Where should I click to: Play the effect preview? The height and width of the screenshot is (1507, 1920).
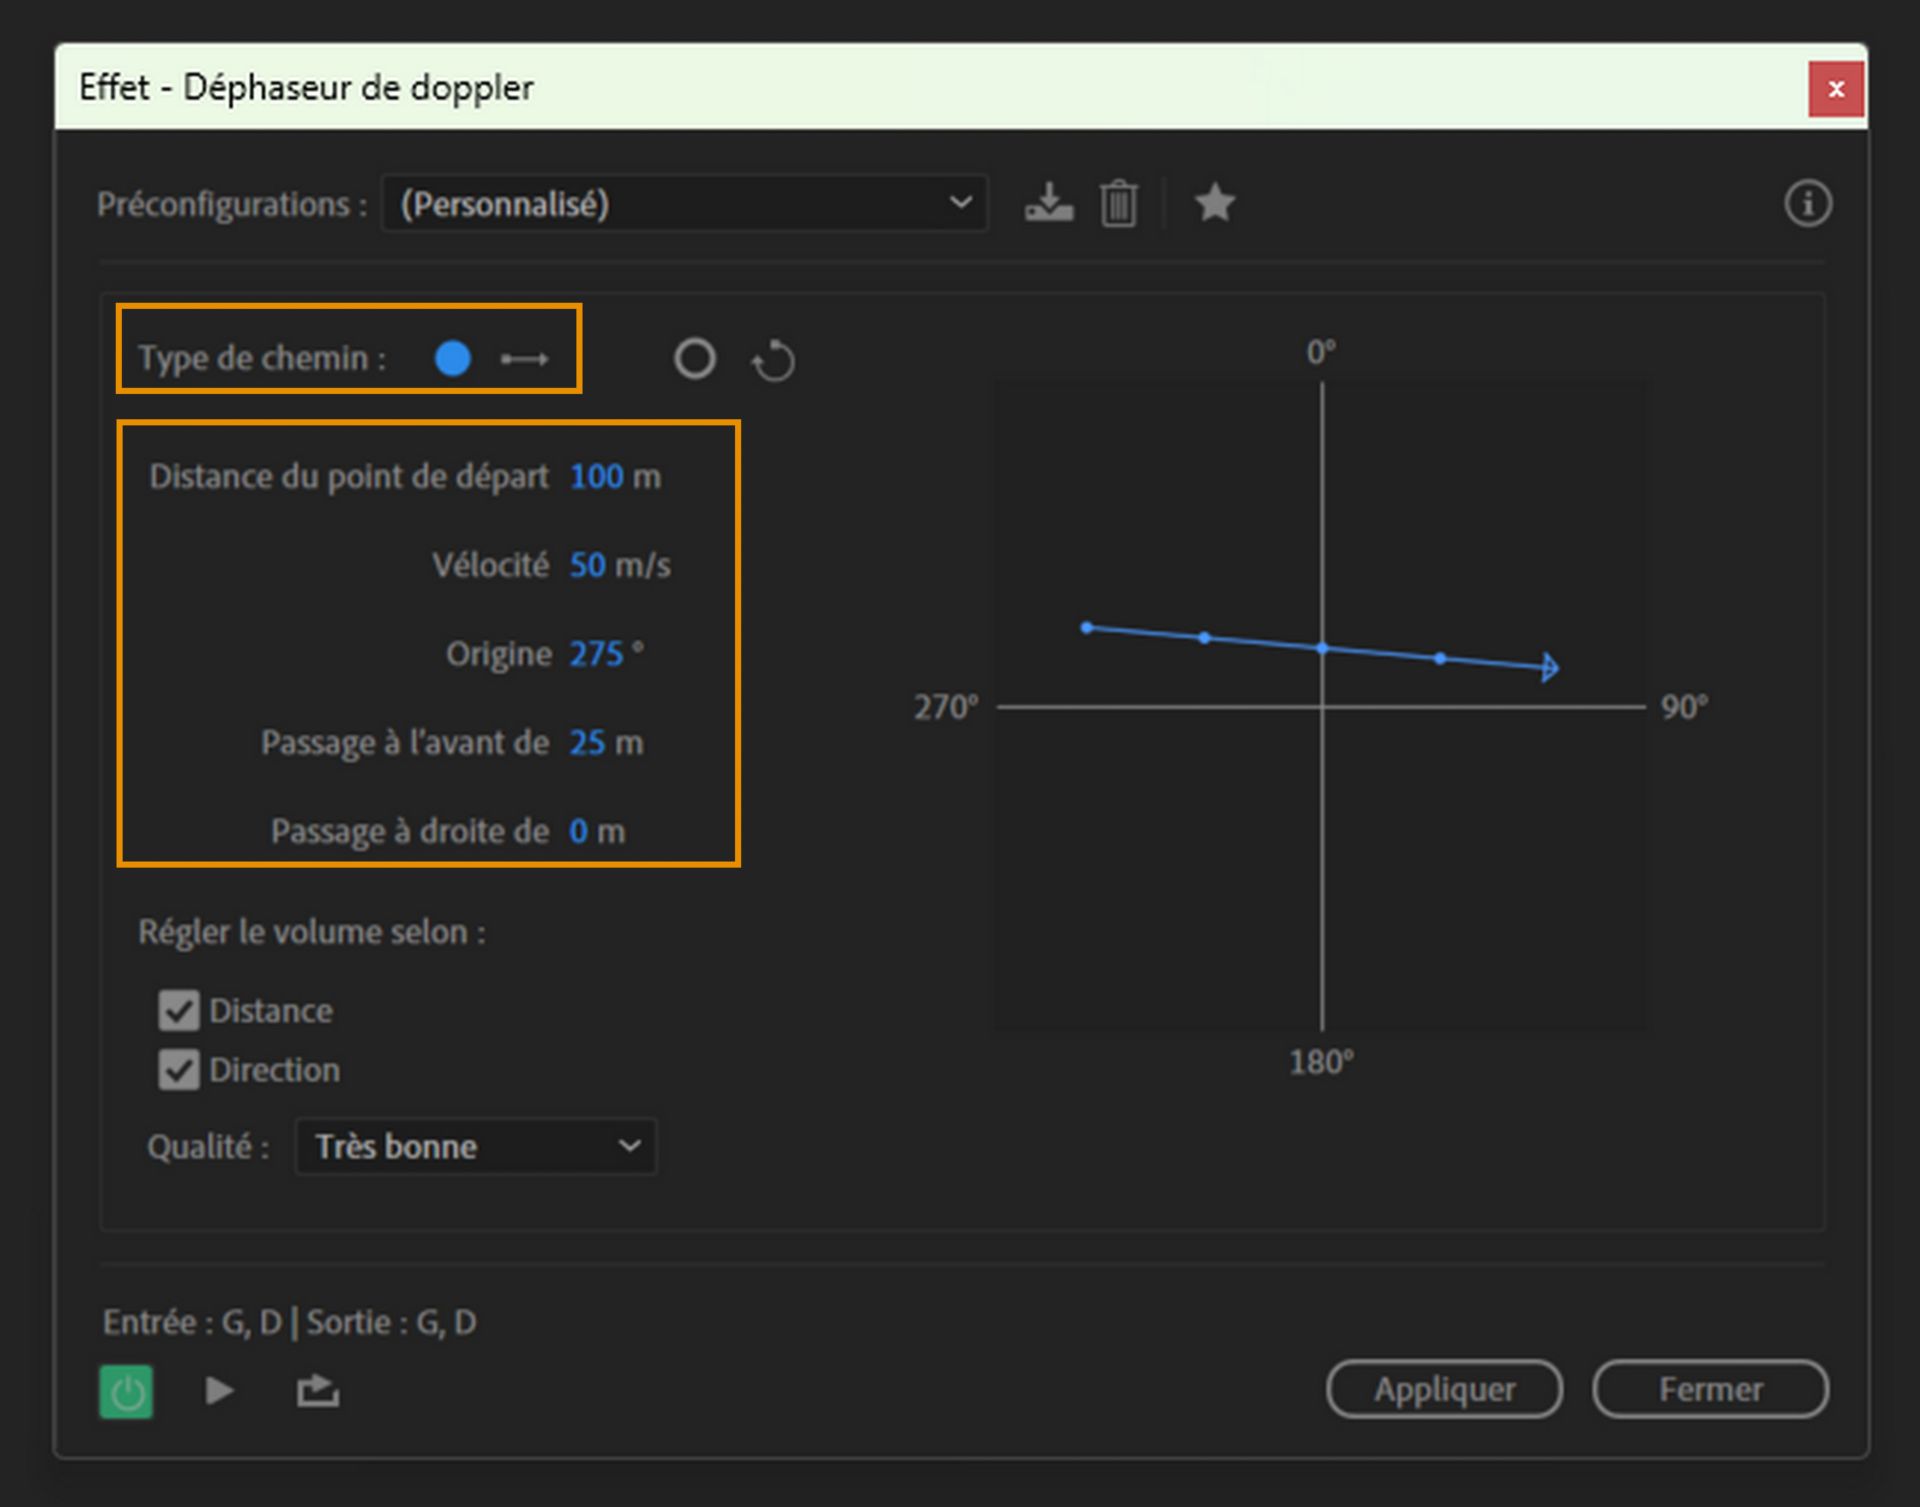click(x=219, y=1391)
